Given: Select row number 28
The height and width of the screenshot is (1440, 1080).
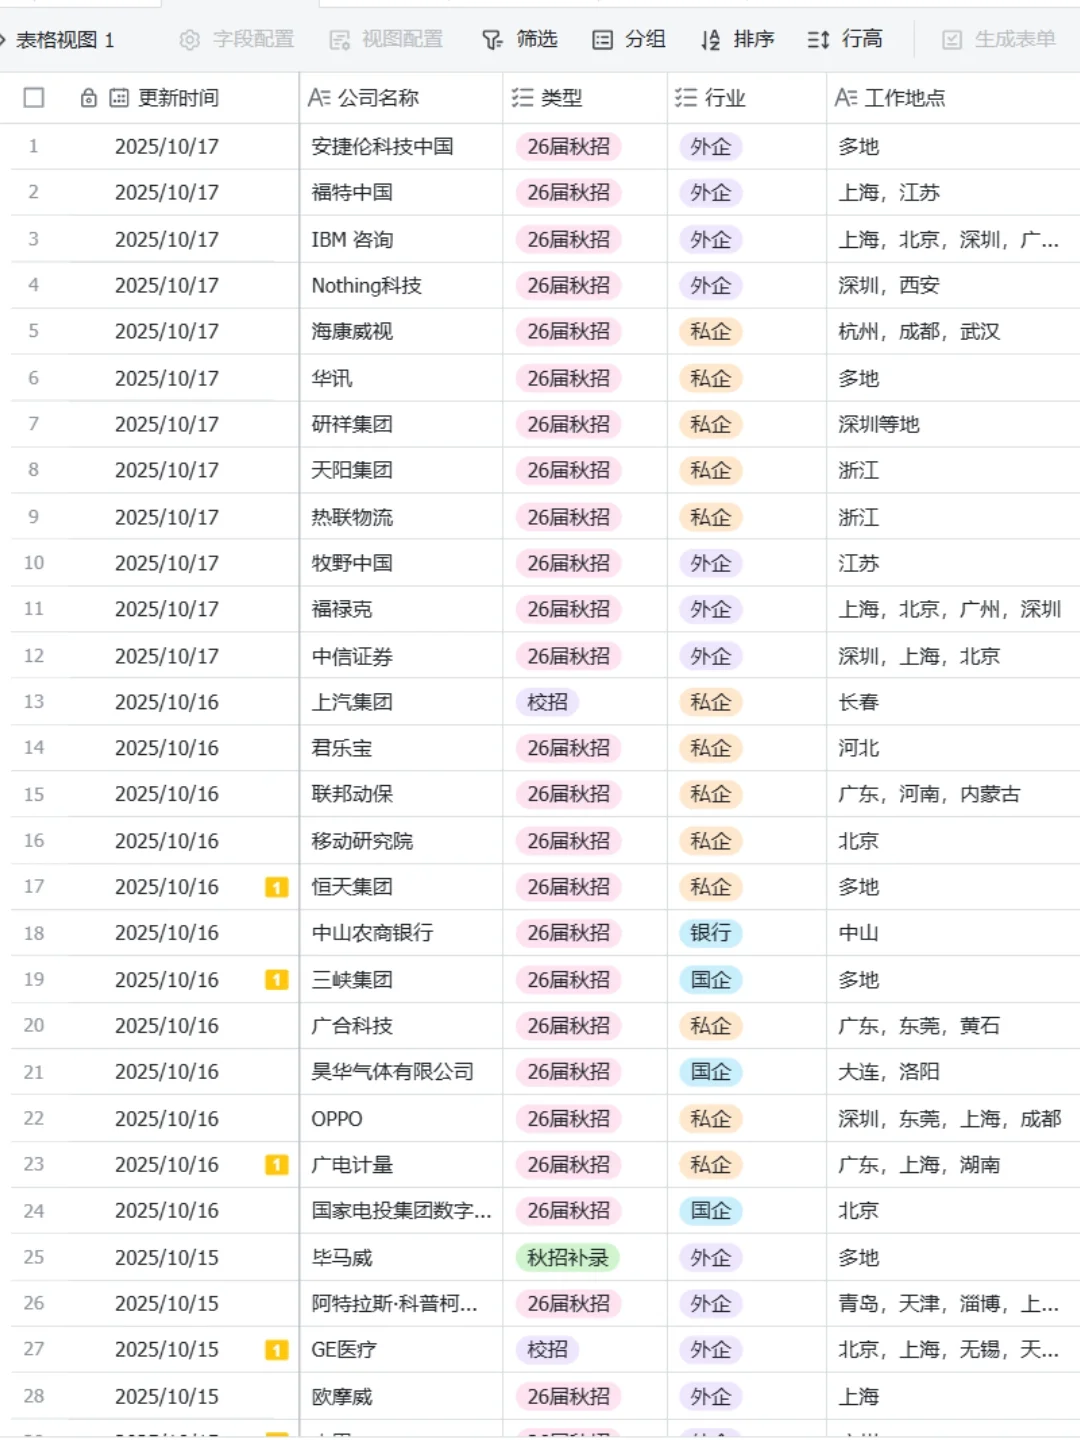Looking at the screenshot, I should 34,1396.
